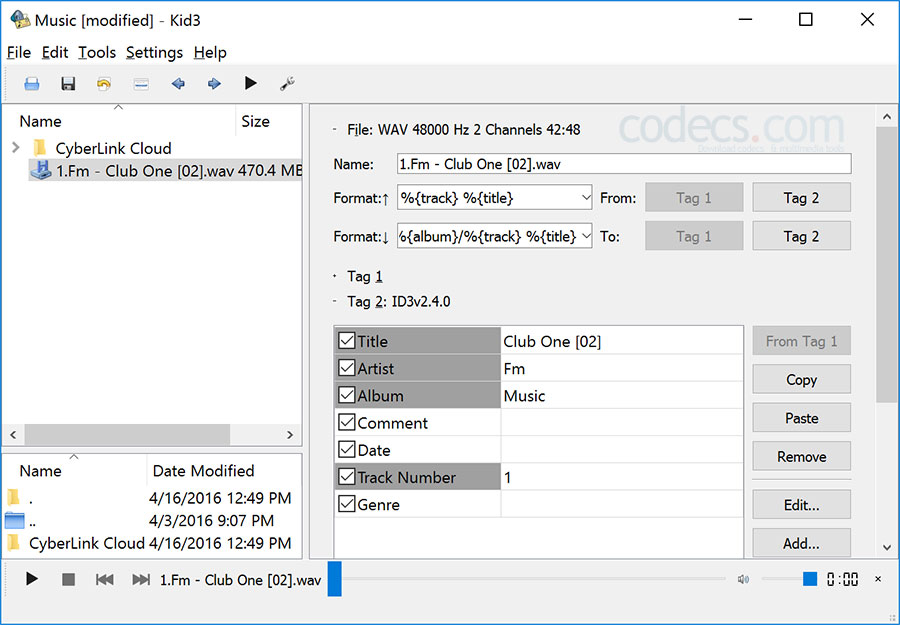Go to next file with right arrow icon
This screenshot has width=900, height=625.
coord(214,84)
